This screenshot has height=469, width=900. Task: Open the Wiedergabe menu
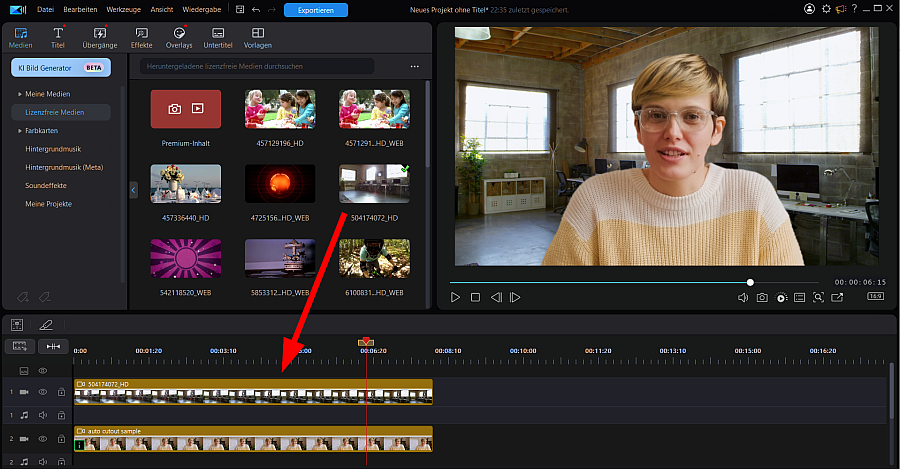point(201,10)
